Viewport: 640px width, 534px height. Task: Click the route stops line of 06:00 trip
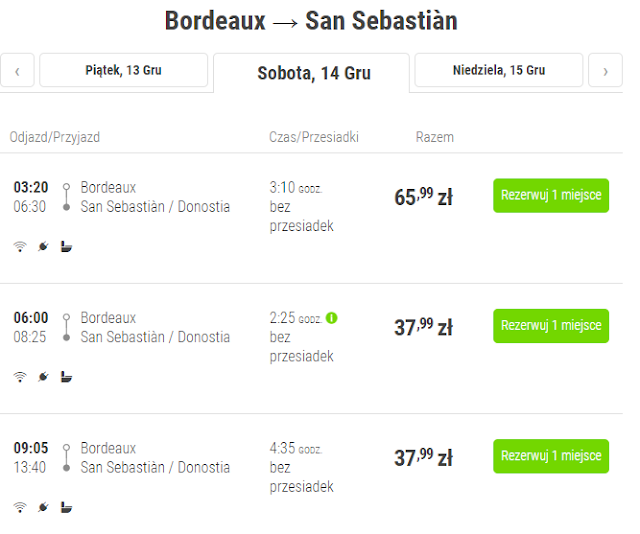[66, 327]
